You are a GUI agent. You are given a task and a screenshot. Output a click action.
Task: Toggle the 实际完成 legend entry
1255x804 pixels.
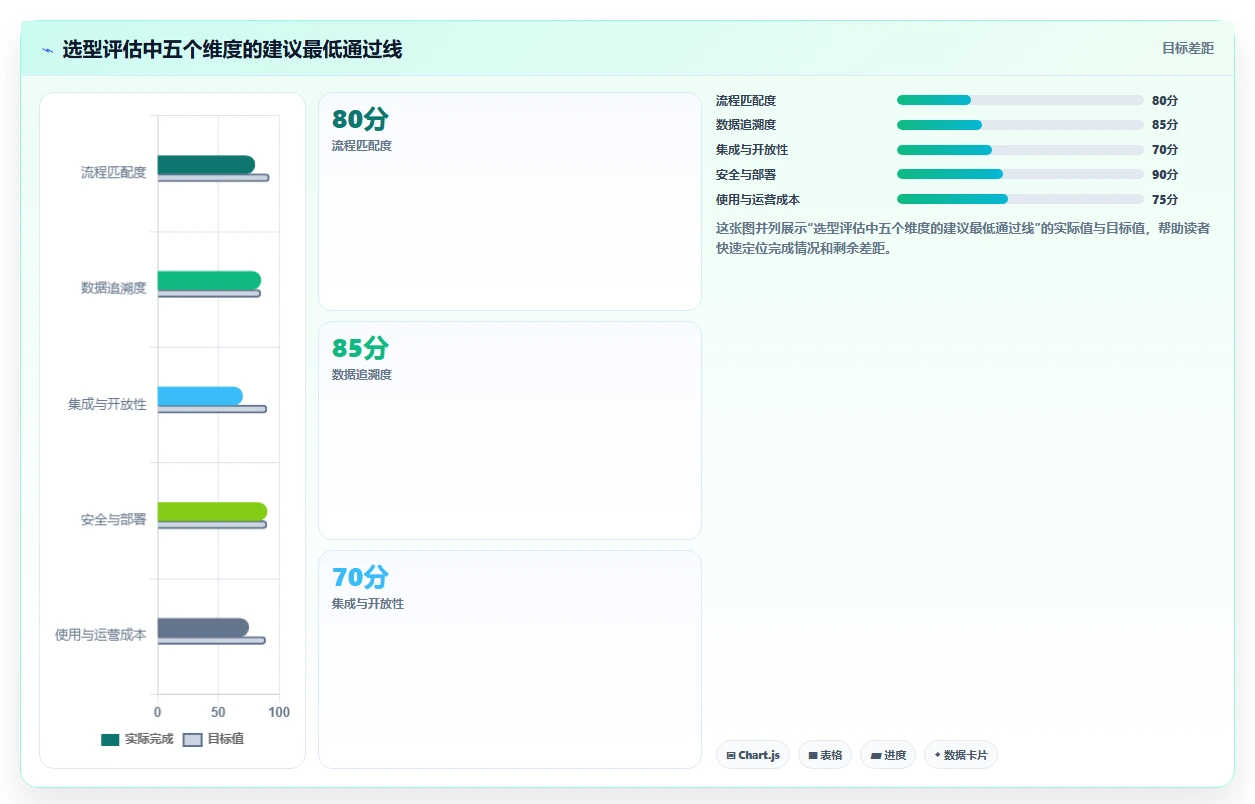click(137, 739)
